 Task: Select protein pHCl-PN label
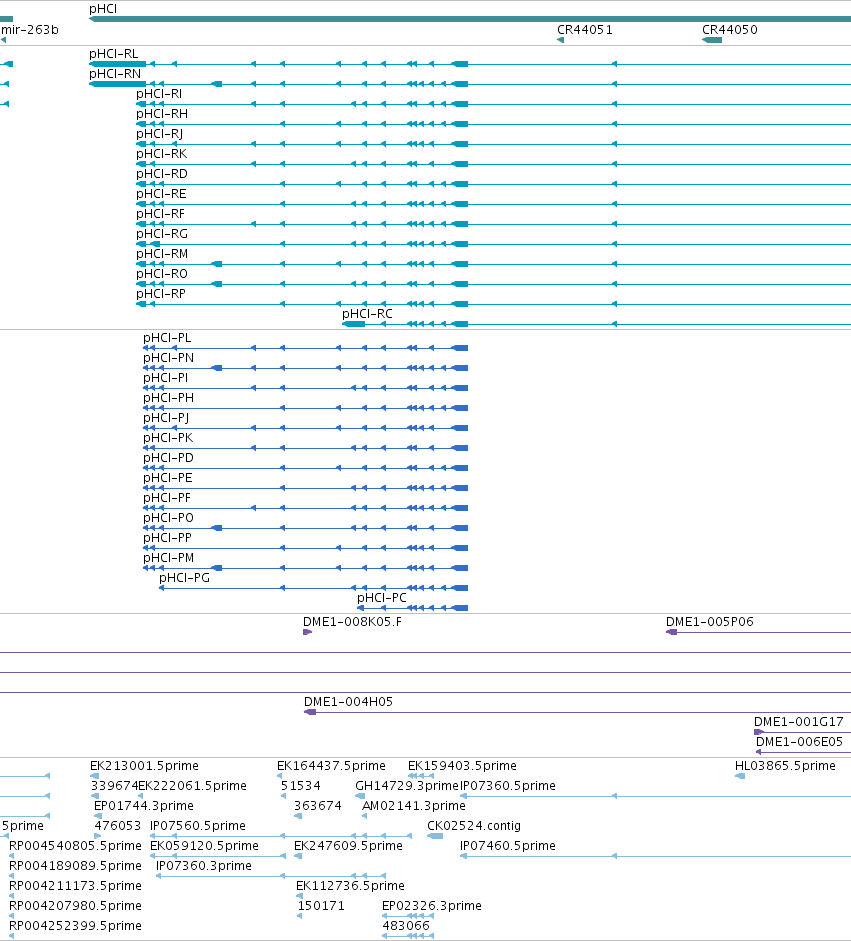169,358
